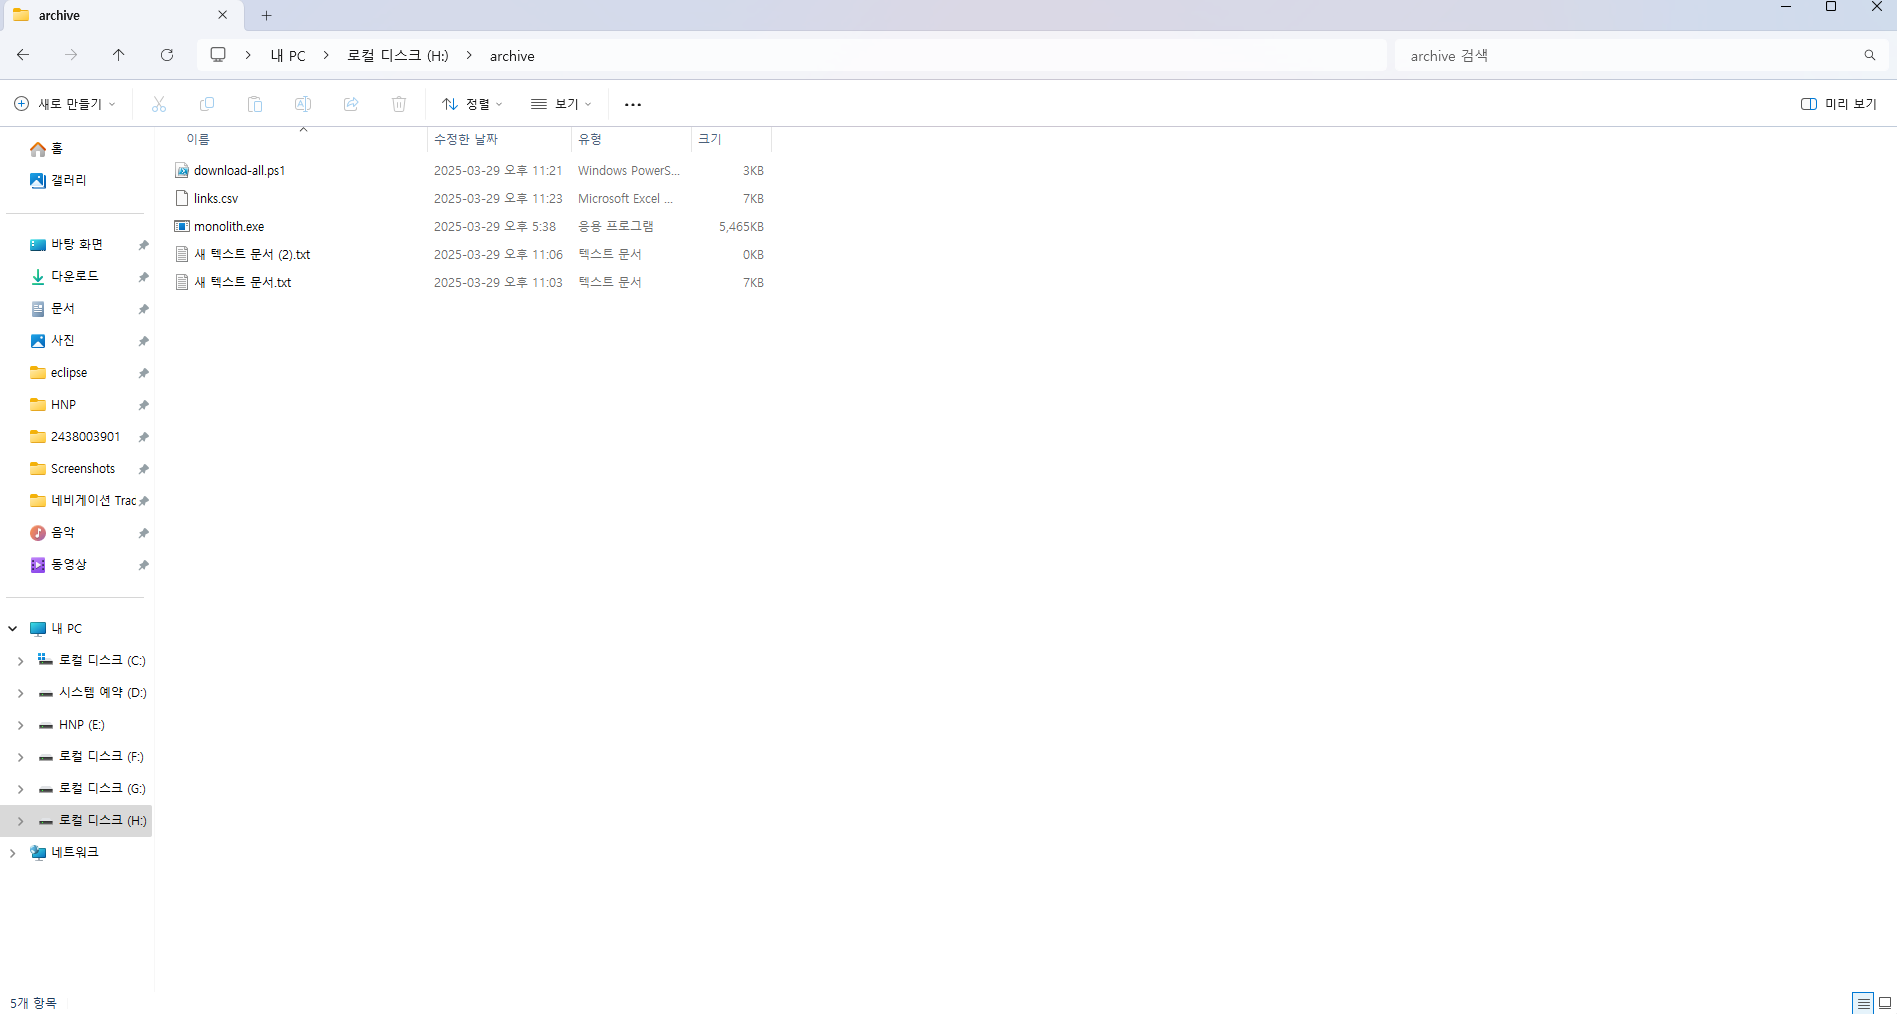Expand 로컬 디스크 (C:) in the tree
Screen dimensions: 1897x1014
pos(20,661)
